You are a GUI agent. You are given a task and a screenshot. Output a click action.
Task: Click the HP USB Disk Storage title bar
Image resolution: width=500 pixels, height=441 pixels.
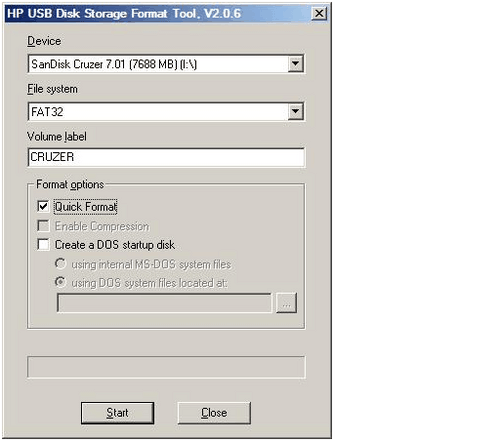click(x=158, y=14)
